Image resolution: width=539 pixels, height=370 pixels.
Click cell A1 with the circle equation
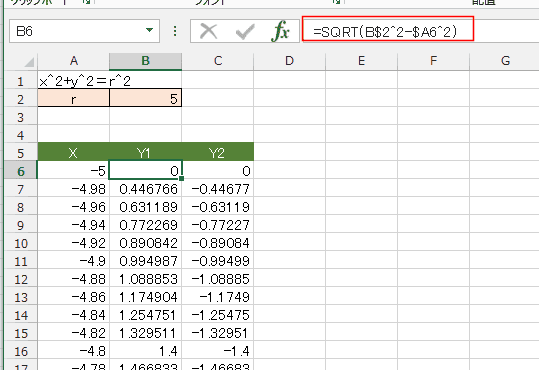point(74,81)
